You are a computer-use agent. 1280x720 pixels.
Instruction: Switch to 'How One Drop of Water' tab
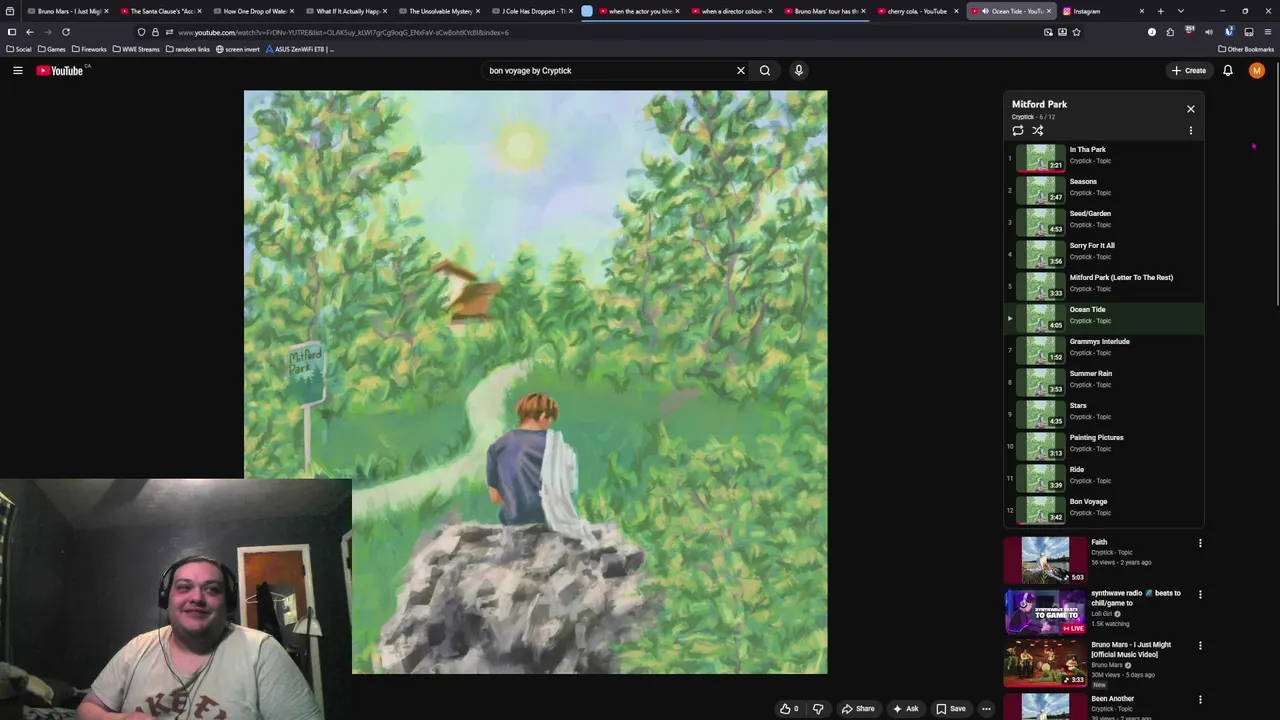(x=252, y=11)
